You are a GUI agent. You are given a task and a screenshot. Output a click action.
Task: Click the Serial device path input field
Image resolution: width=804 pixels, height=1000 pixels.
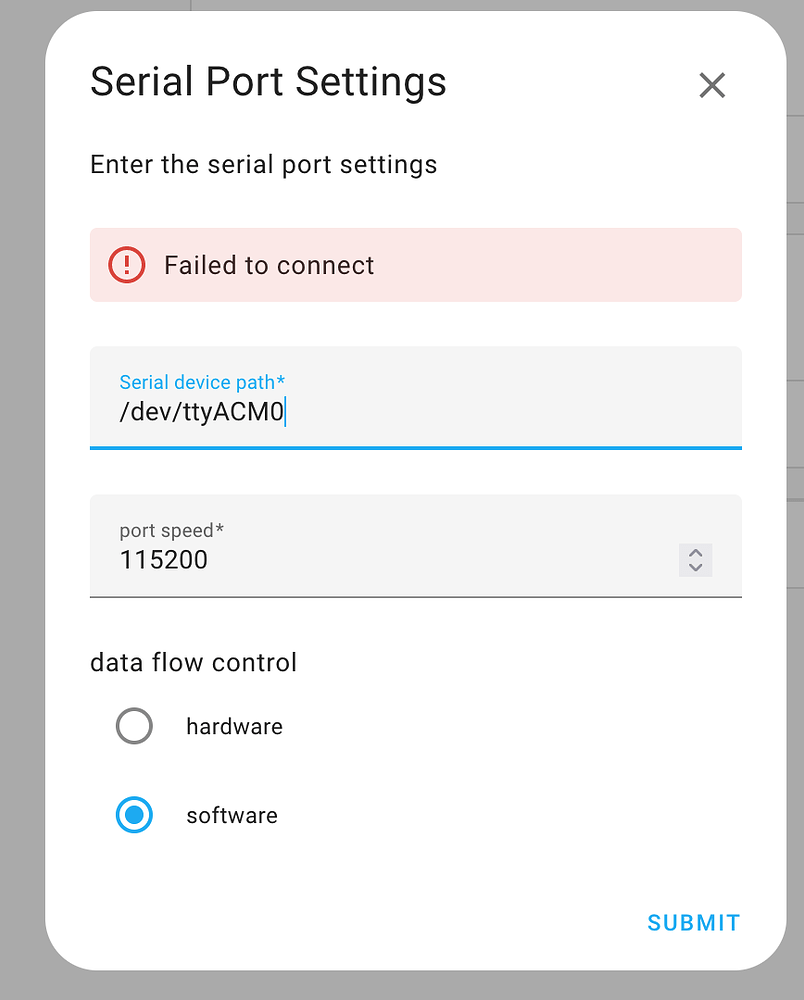(x=400, y=410)
